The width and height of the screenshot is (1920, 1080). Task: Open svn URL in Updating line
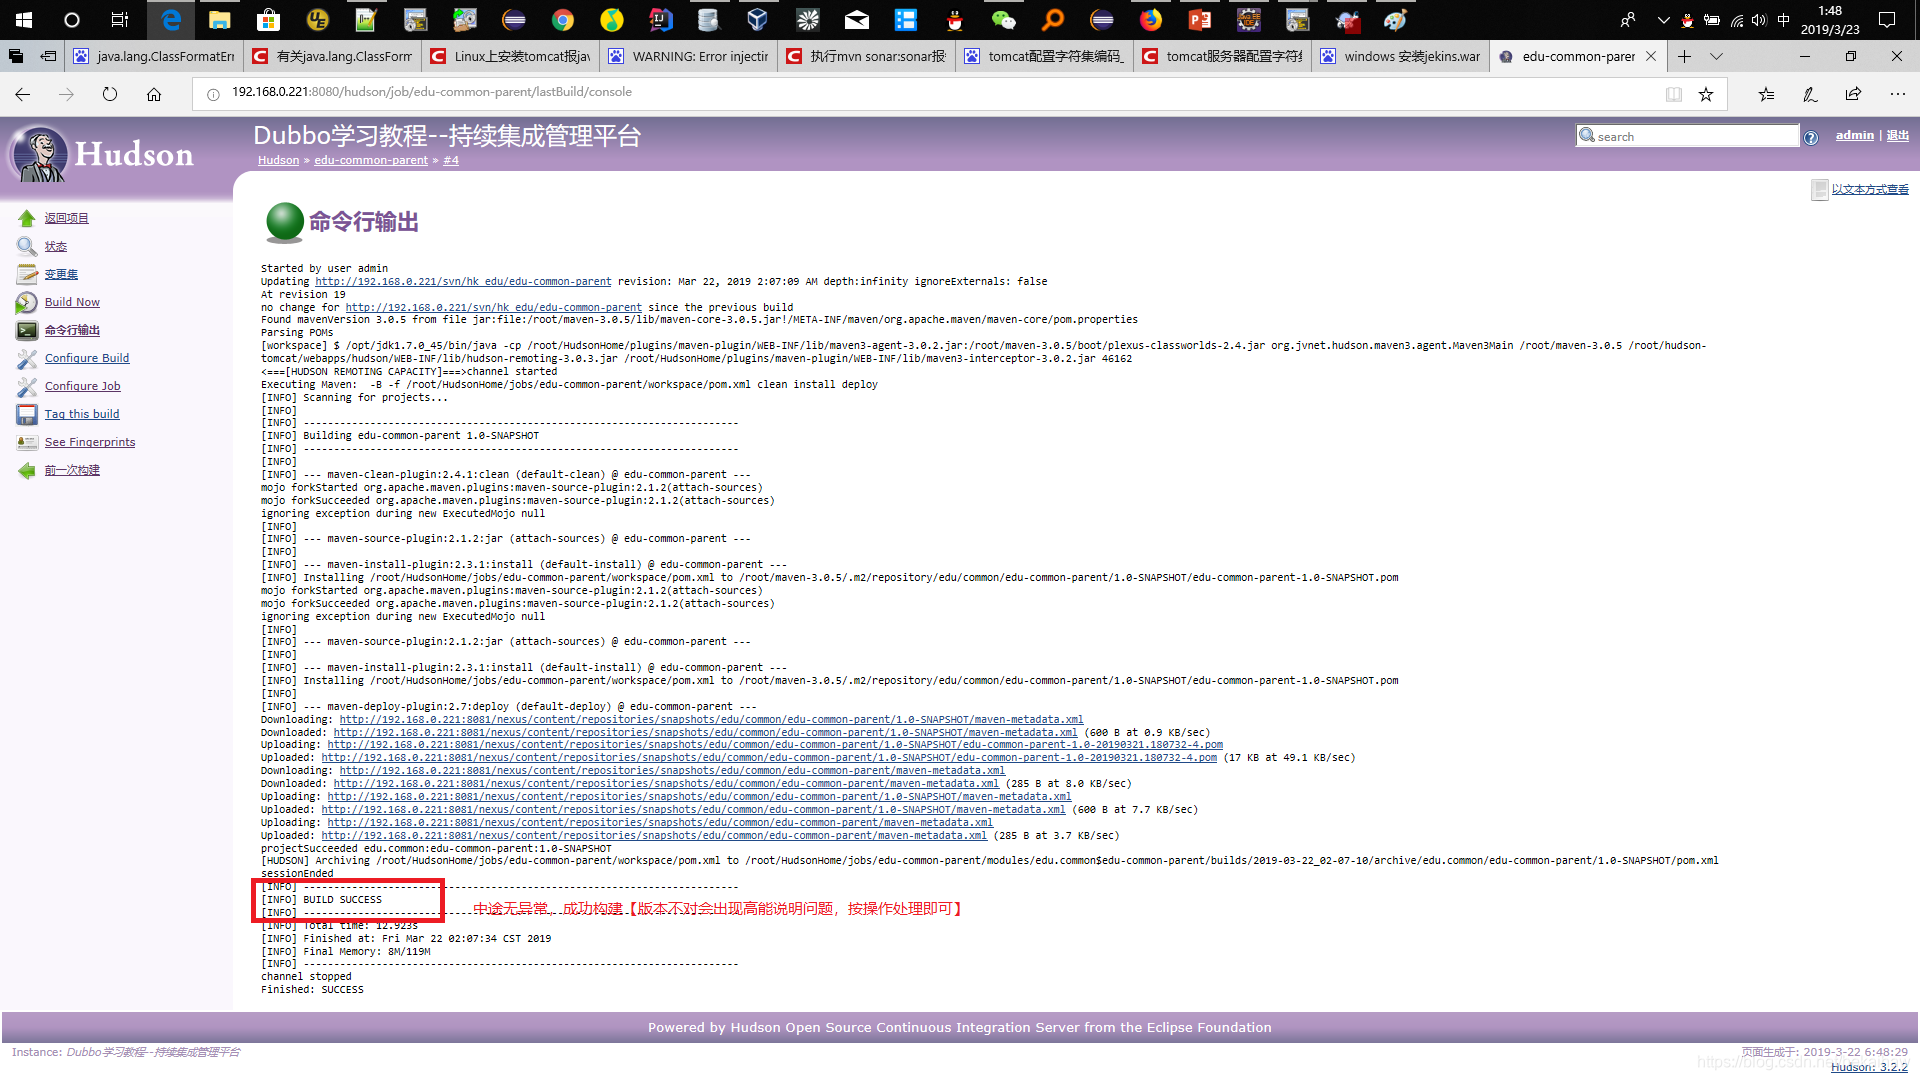tap(463, 282)
